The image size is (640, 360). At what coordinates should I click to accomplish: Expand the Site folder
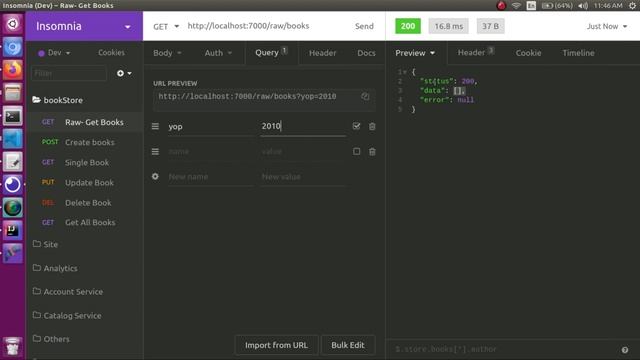(x=45, y=244)
